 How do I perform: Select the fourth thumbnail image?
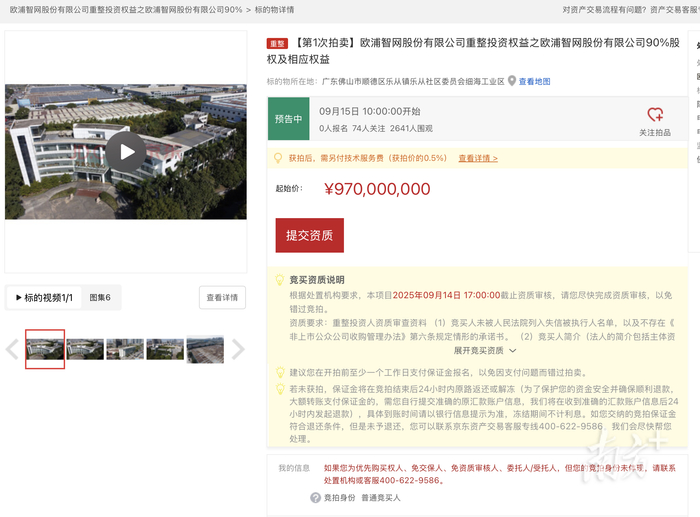coord(165,349)
